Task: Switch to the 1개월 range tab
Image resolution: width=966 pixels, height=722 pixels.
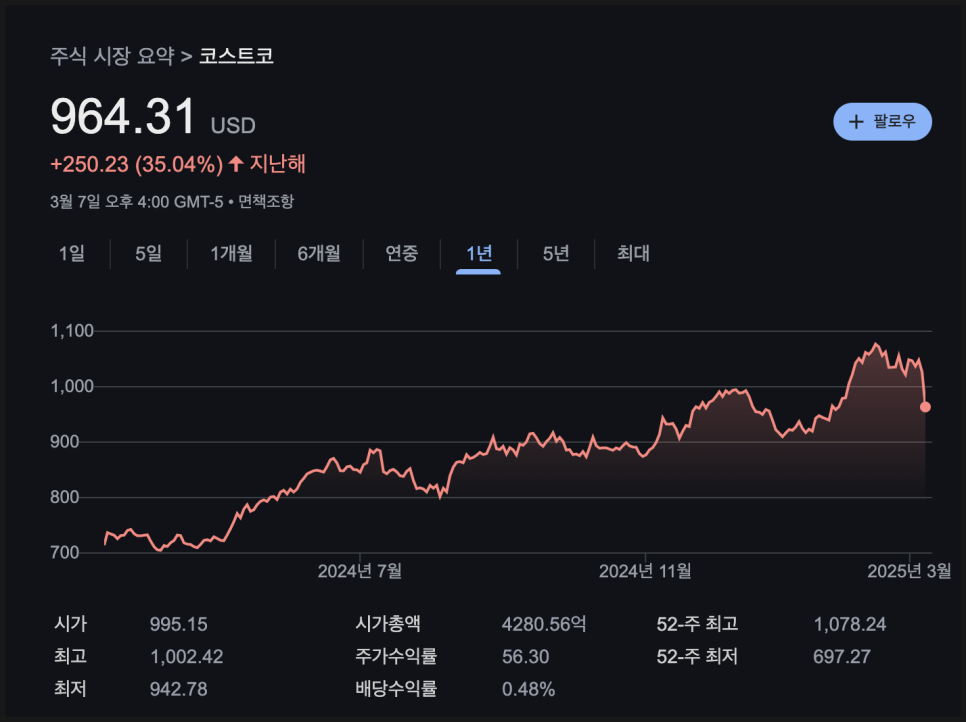Action: click(231, 253)
